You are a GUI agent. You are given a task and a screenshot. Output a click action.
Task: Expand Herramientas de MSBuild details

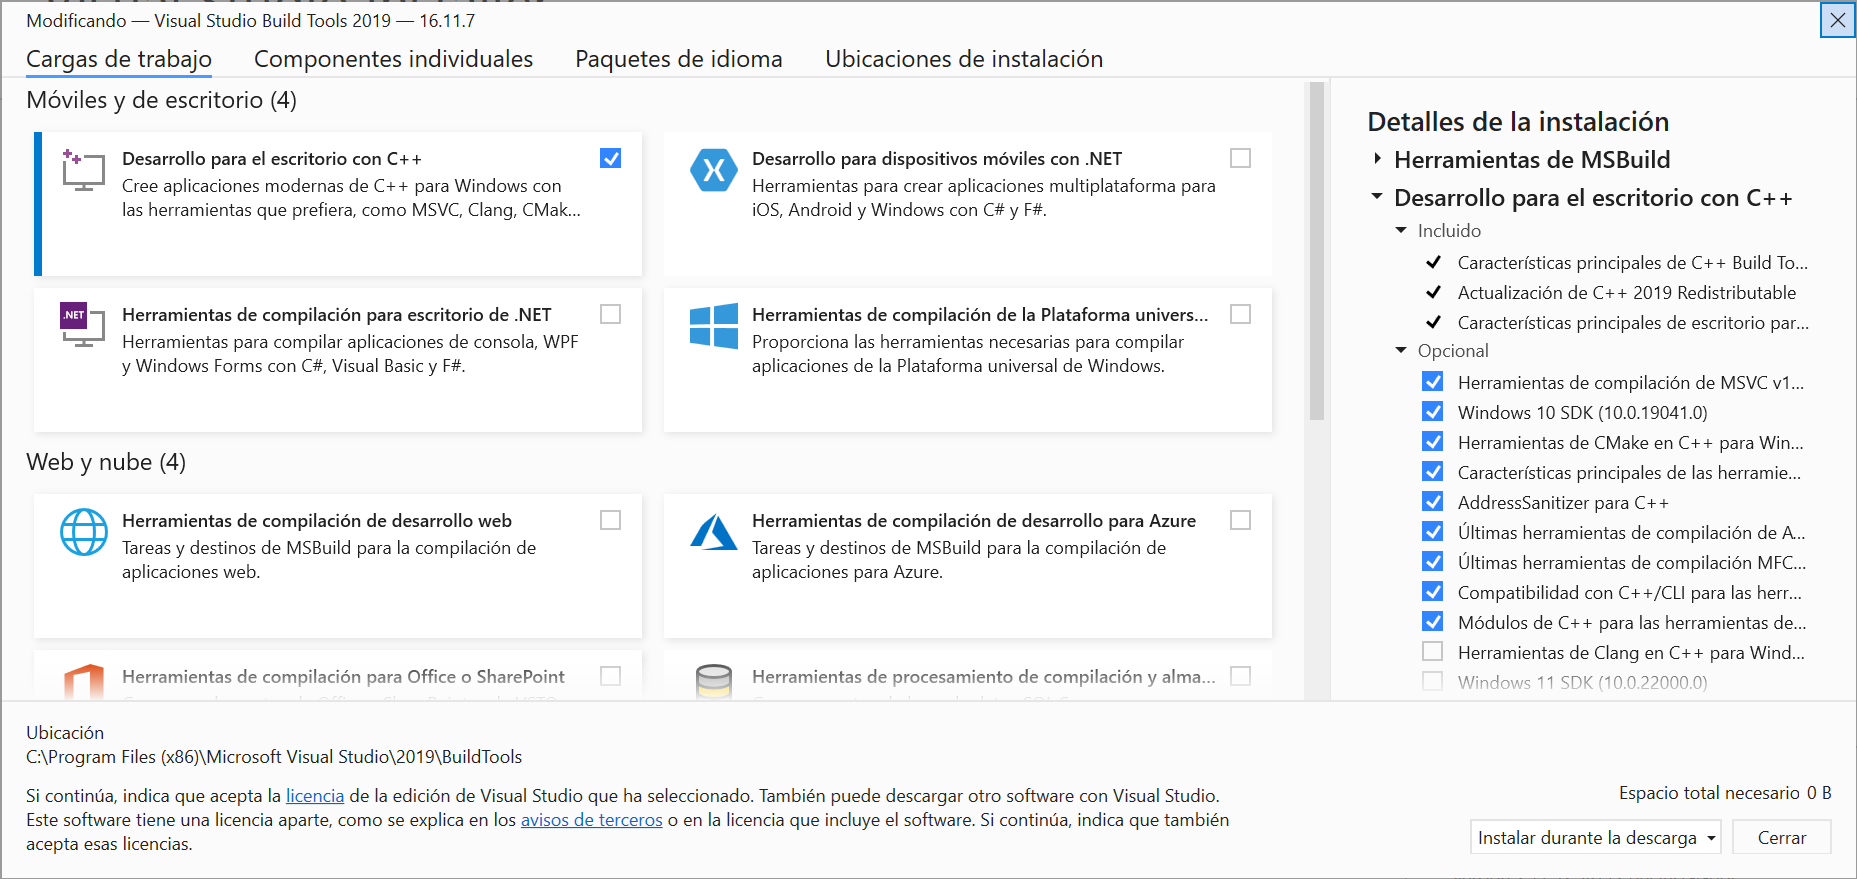click(x=1378, y=159)
